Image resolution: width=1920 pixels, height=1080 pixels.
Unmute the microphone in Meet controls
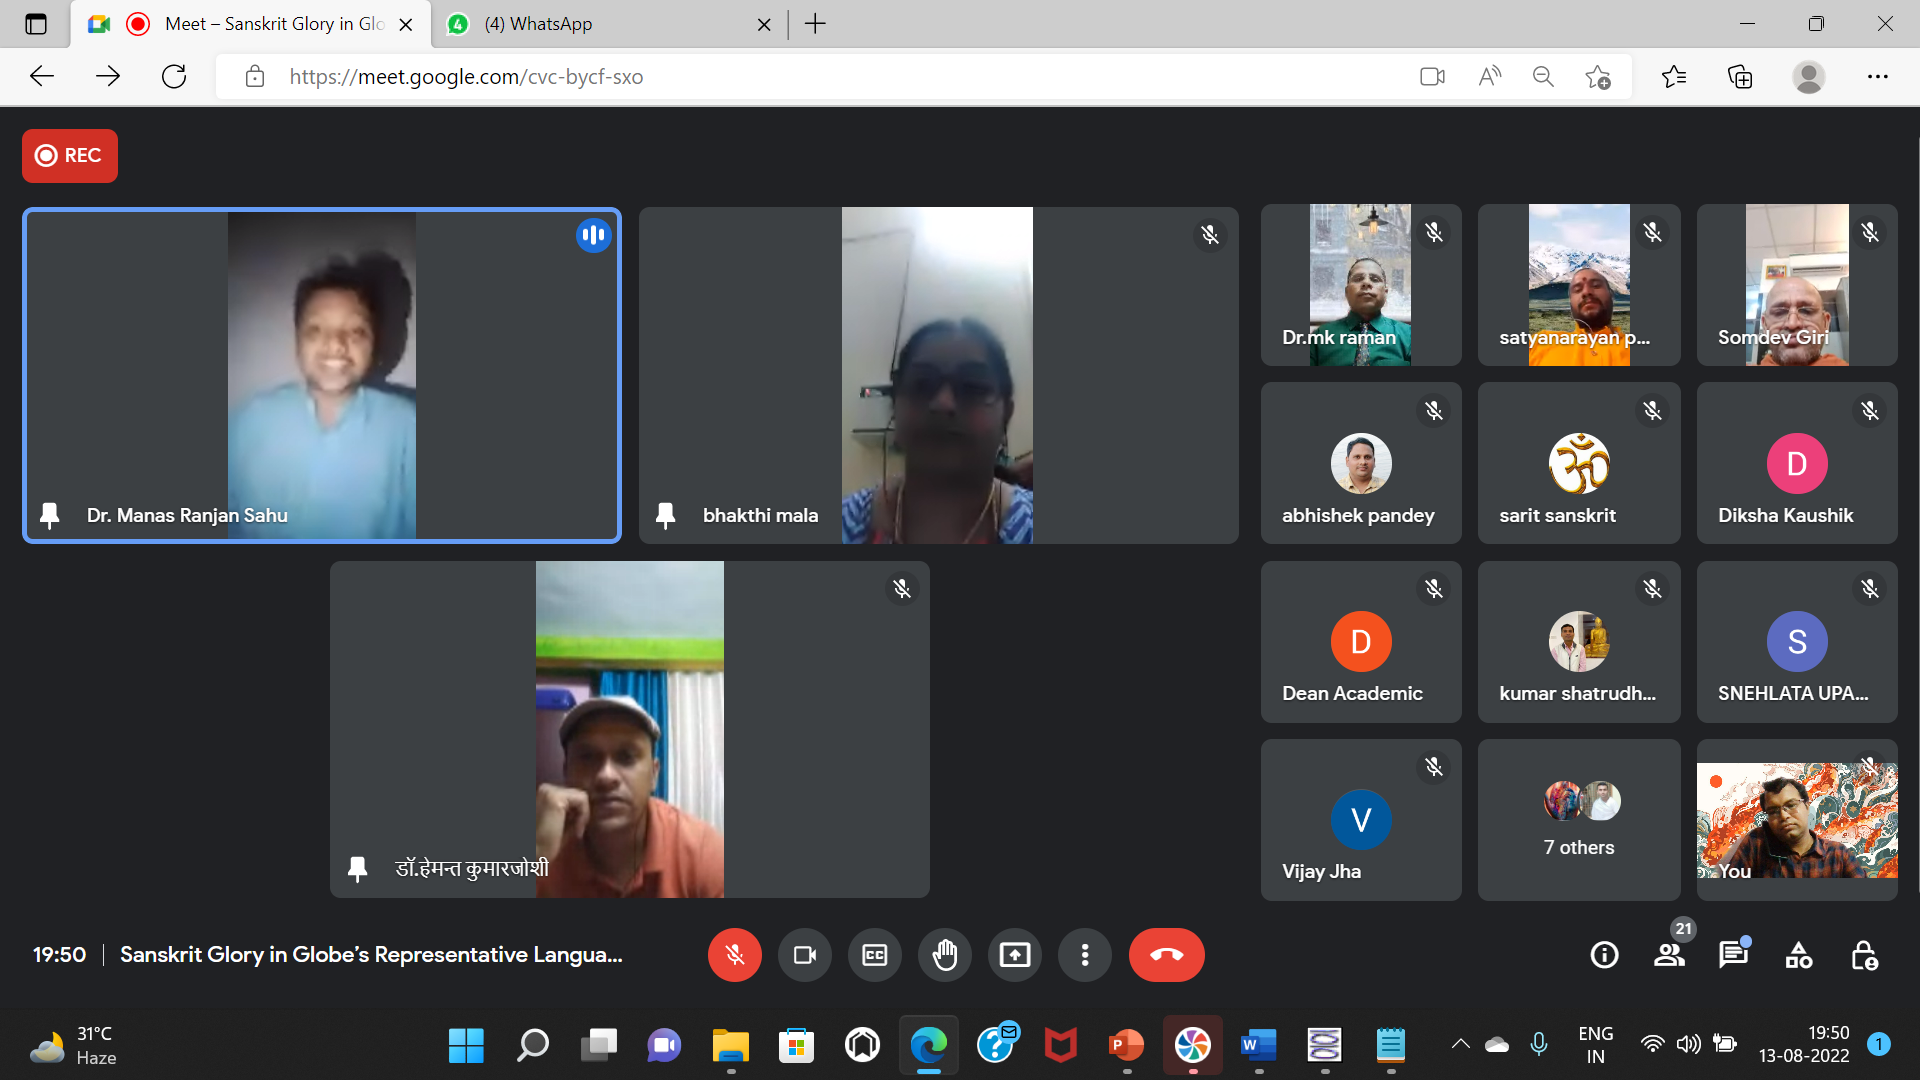(x=734, y=955)
